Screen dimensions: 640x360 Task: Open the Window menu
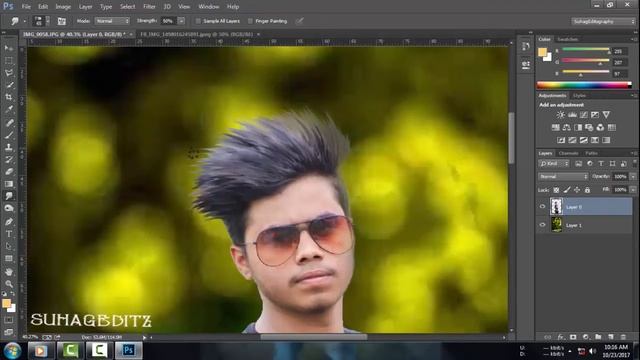click(x=209, y=7)
